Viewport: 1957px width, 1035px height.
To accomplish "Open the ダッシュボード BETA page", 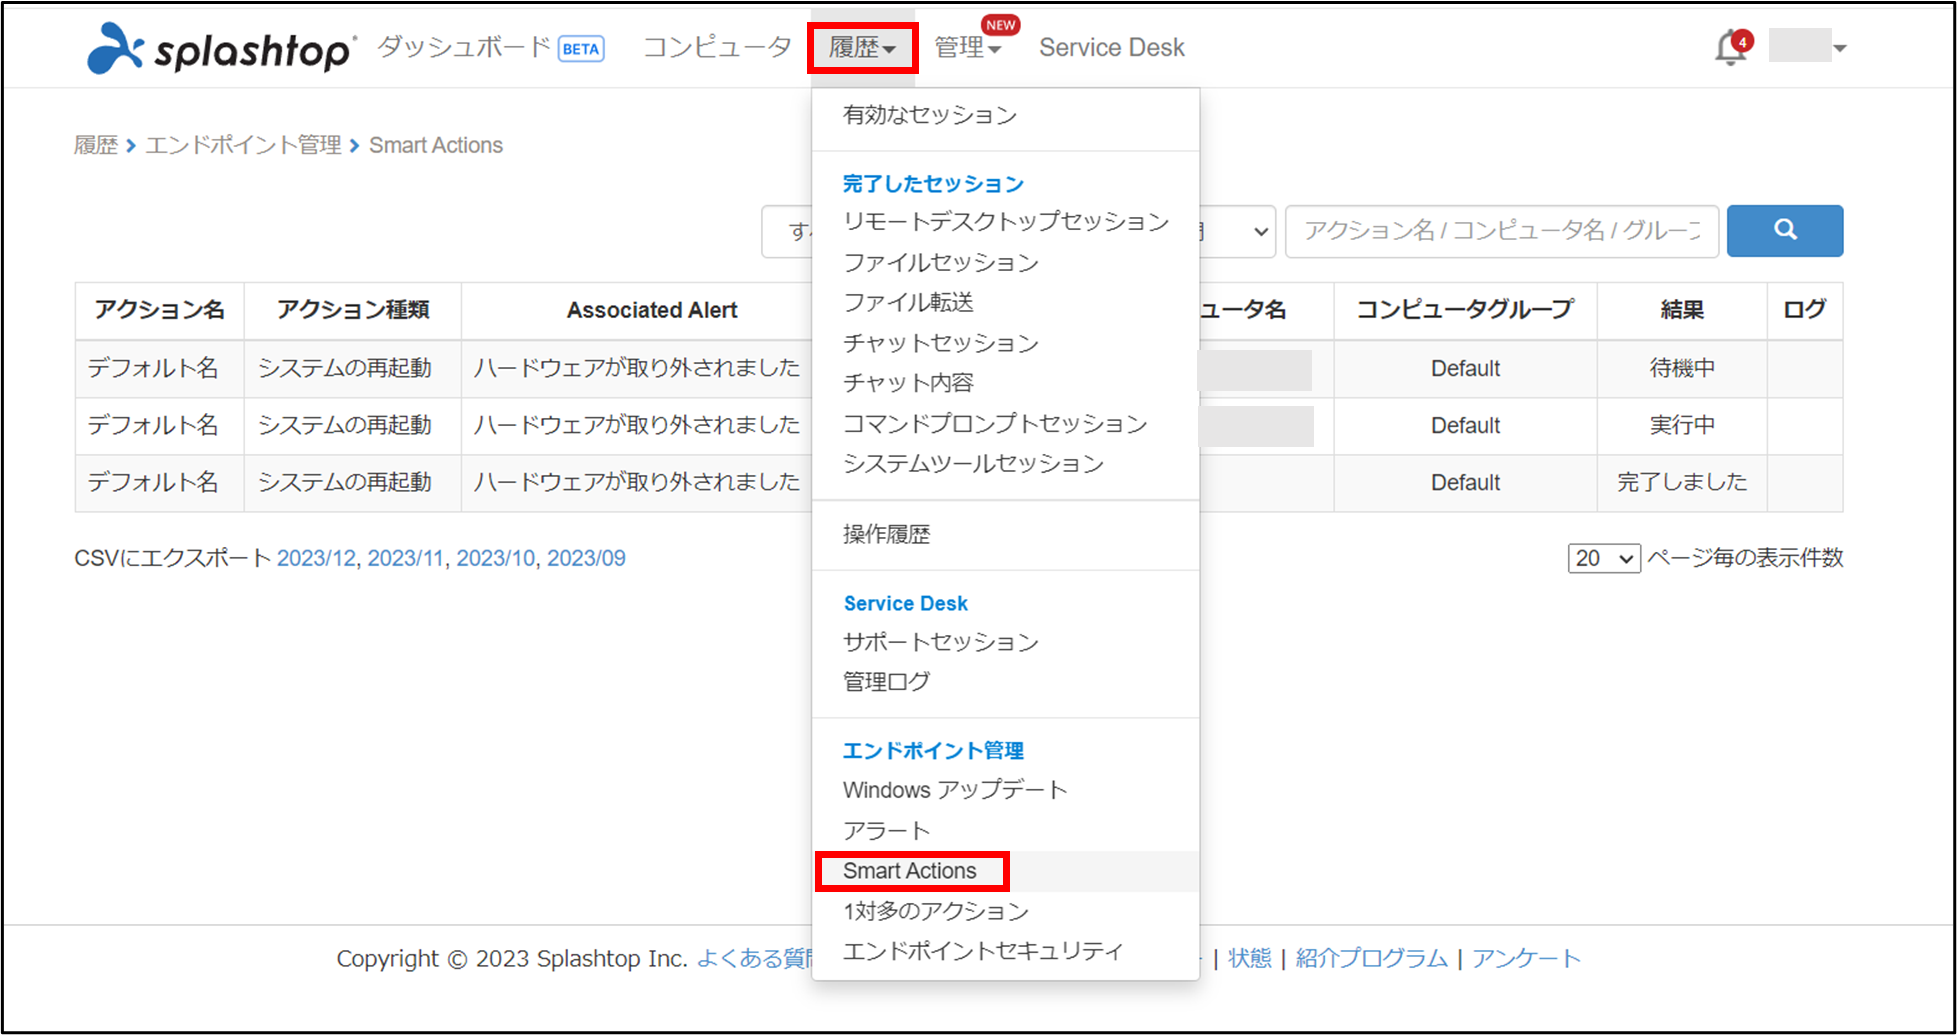I will pos(490,47).
